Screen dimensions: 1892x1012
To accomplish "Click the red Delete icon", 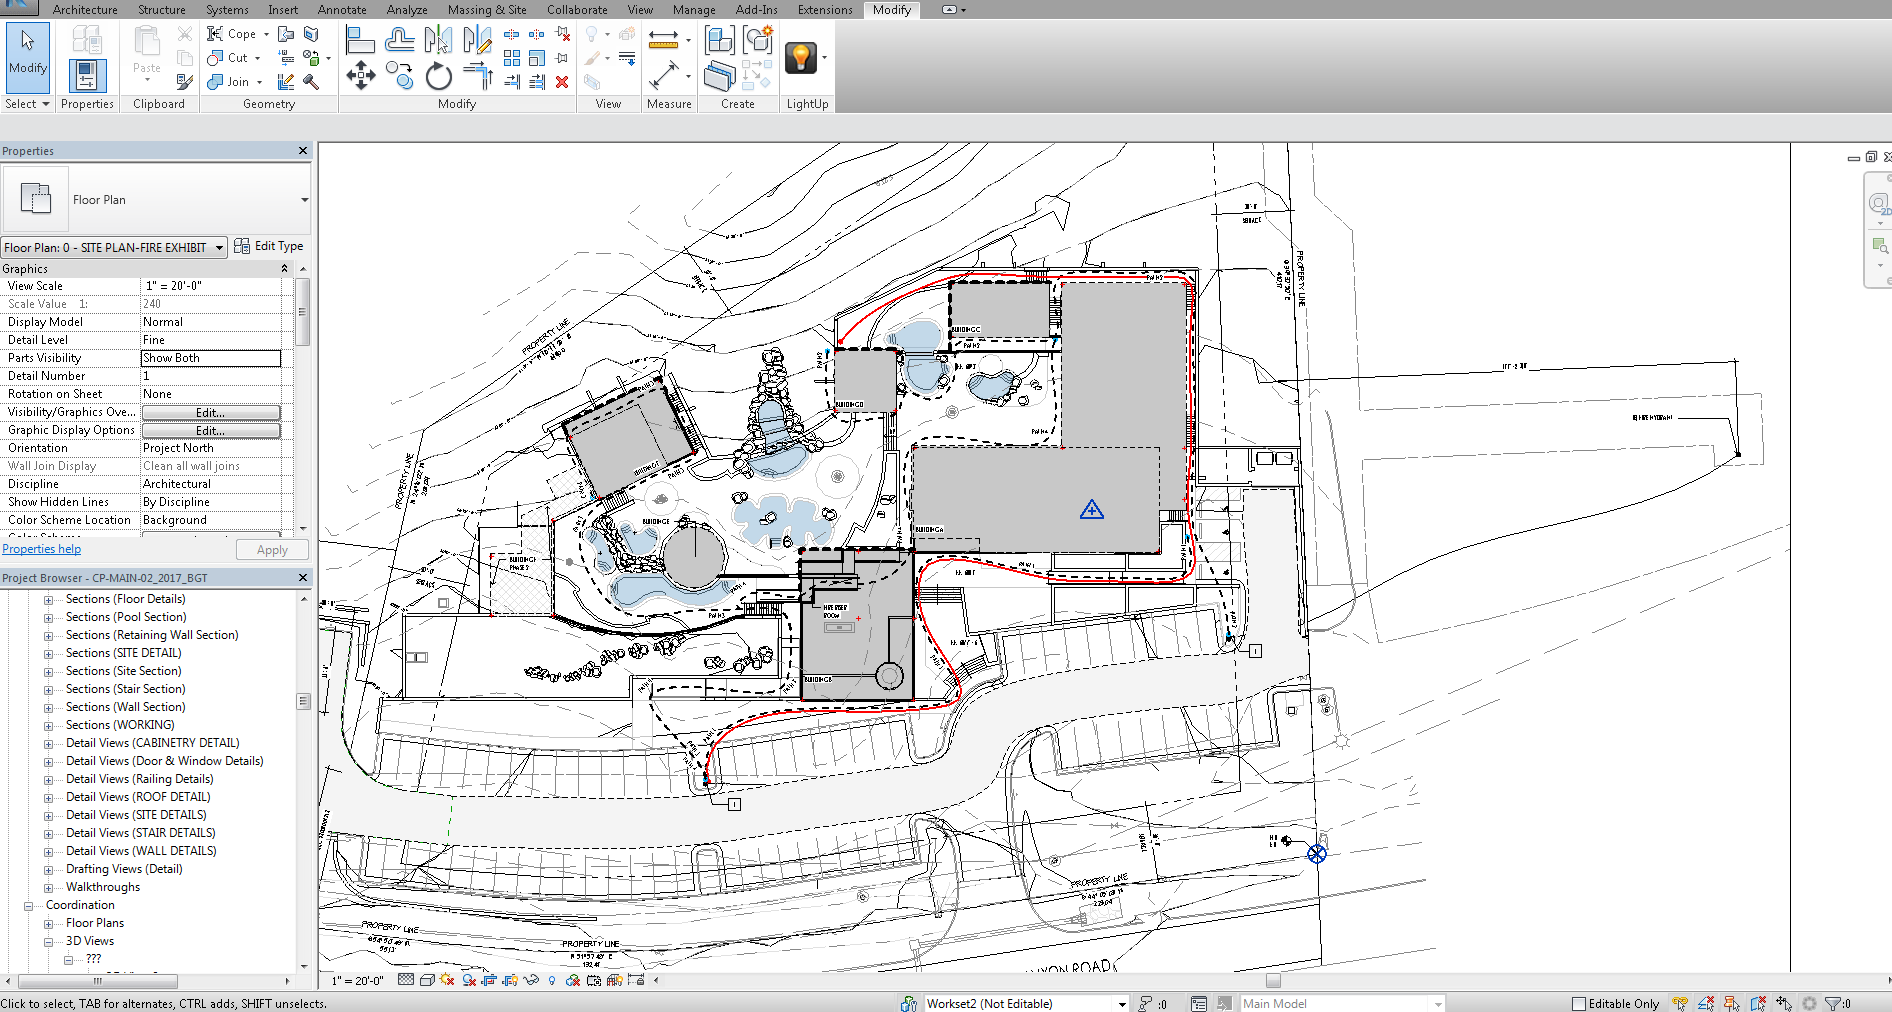I will [x=562, y=82].
